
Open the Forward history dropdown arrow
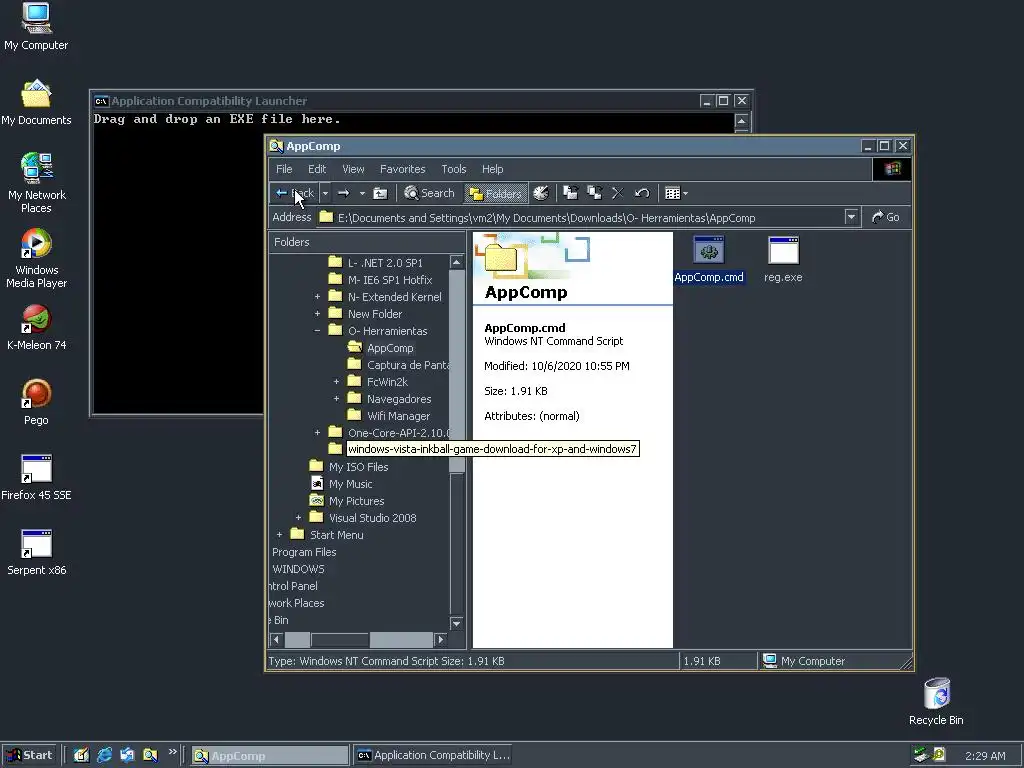(362, 193)
